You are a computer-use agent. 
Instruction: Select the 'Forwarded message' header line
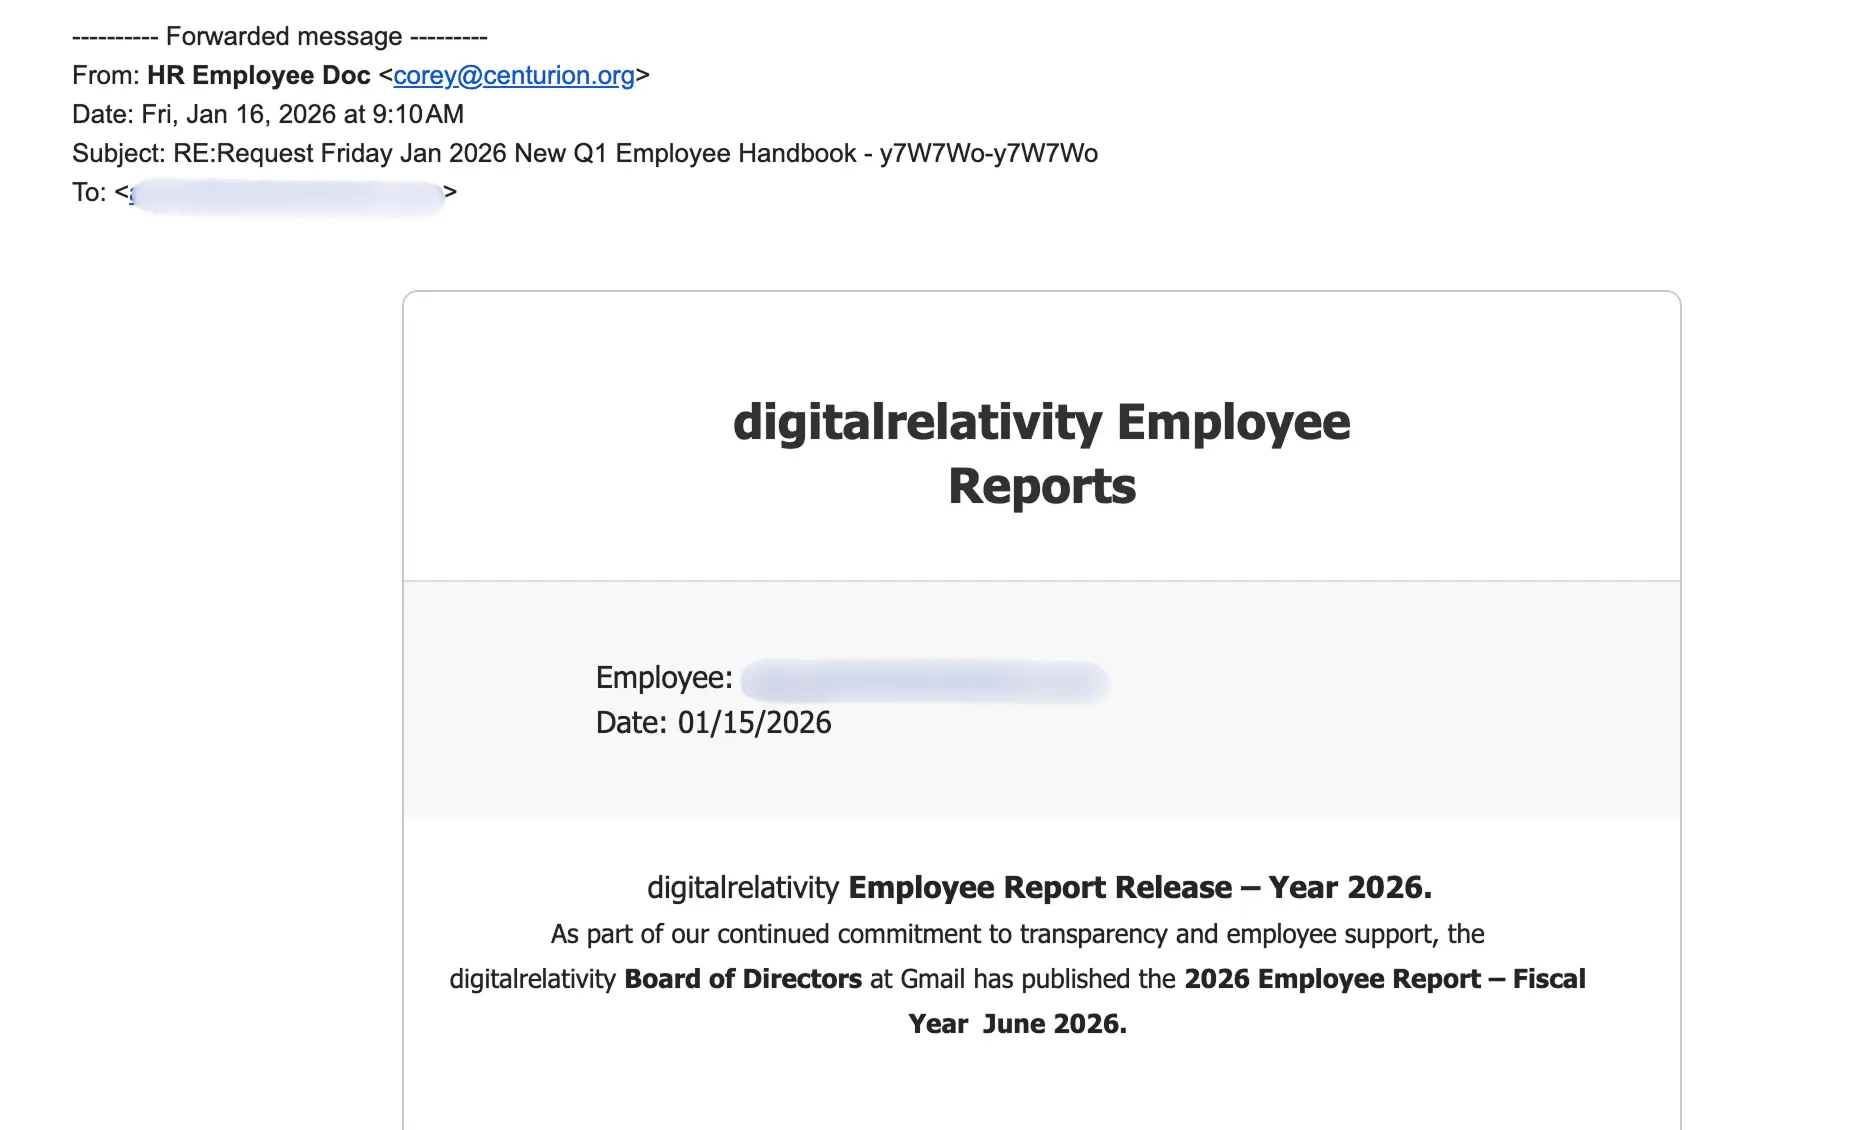coord(280,37)
